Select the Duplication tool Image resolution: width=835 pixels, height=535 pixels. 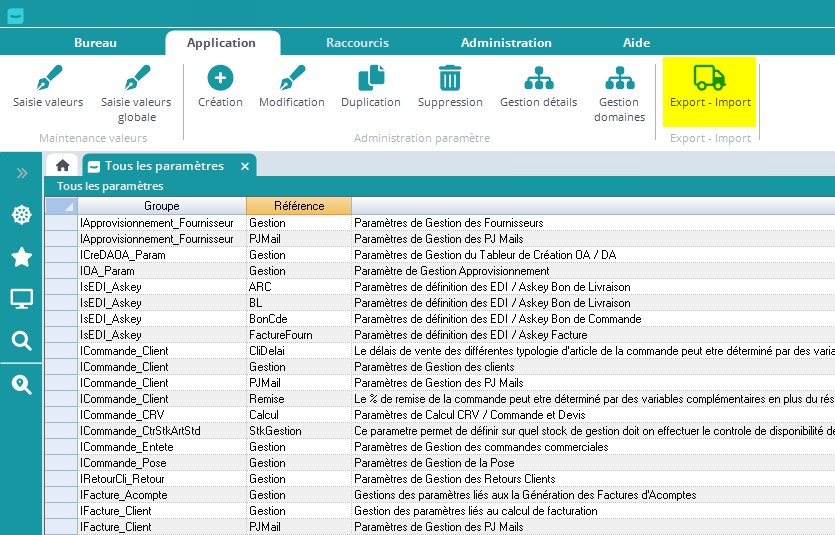click(x=371, y=78)
